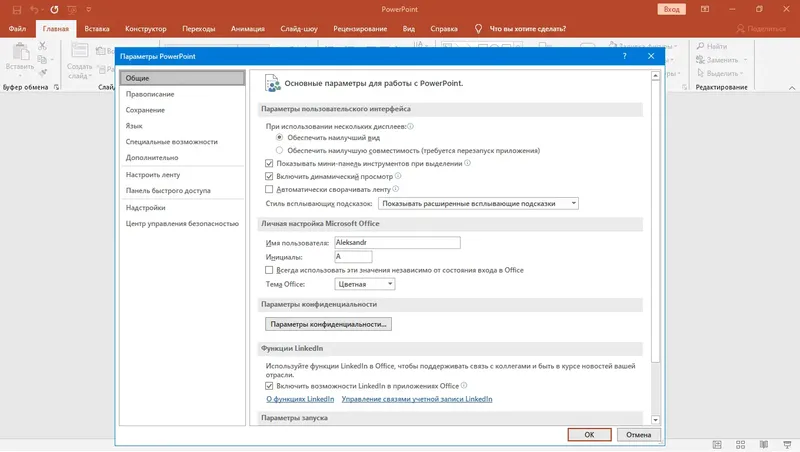The height and width of the screenshot is (452, 800).
Task: Expand the Select (Выделить) dropdown arrow
Action: coord(741,73)
